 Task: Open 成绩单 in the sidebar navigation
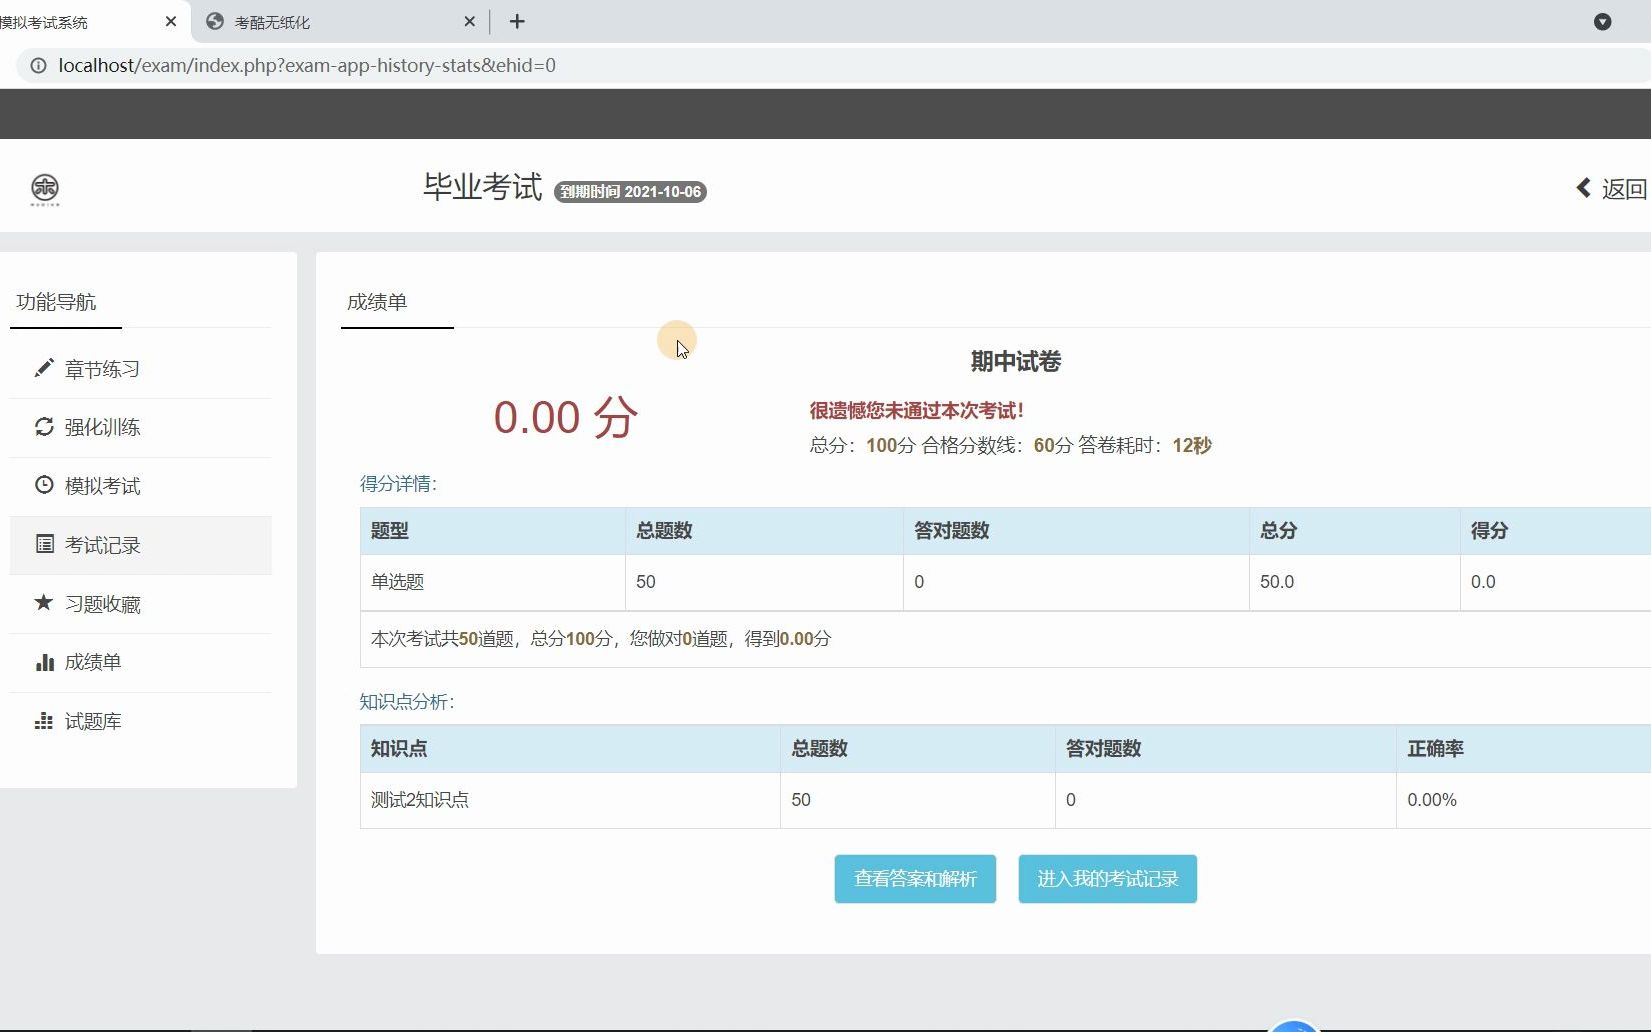point(141,662)
